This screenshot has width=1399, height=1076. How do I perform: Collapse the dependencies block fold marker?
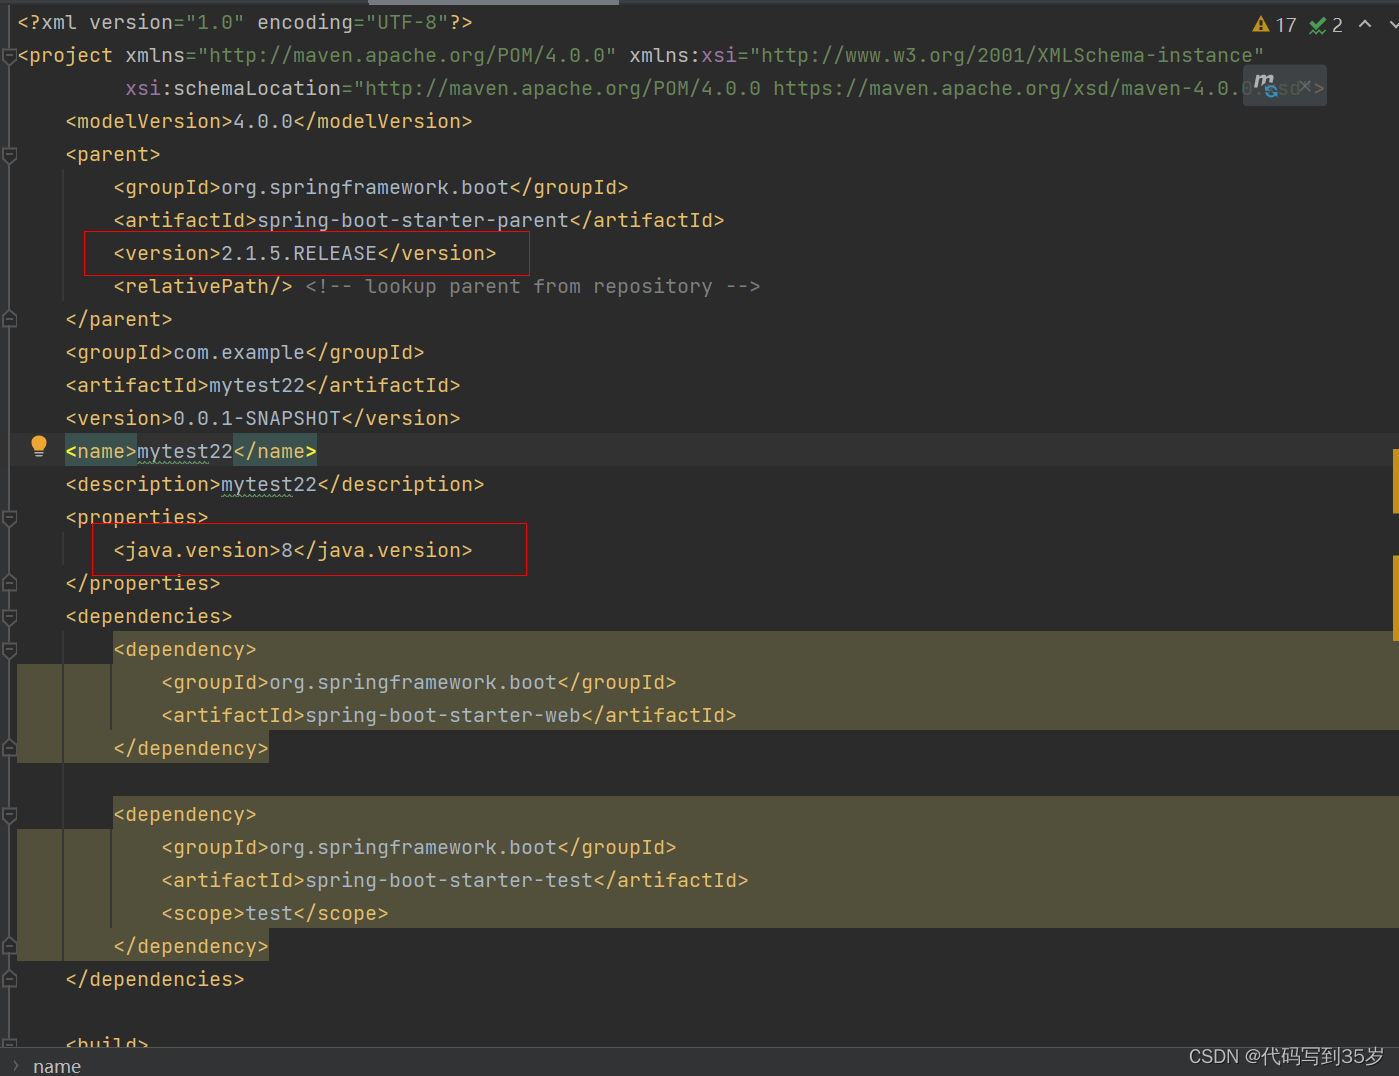tap(9, 617)
